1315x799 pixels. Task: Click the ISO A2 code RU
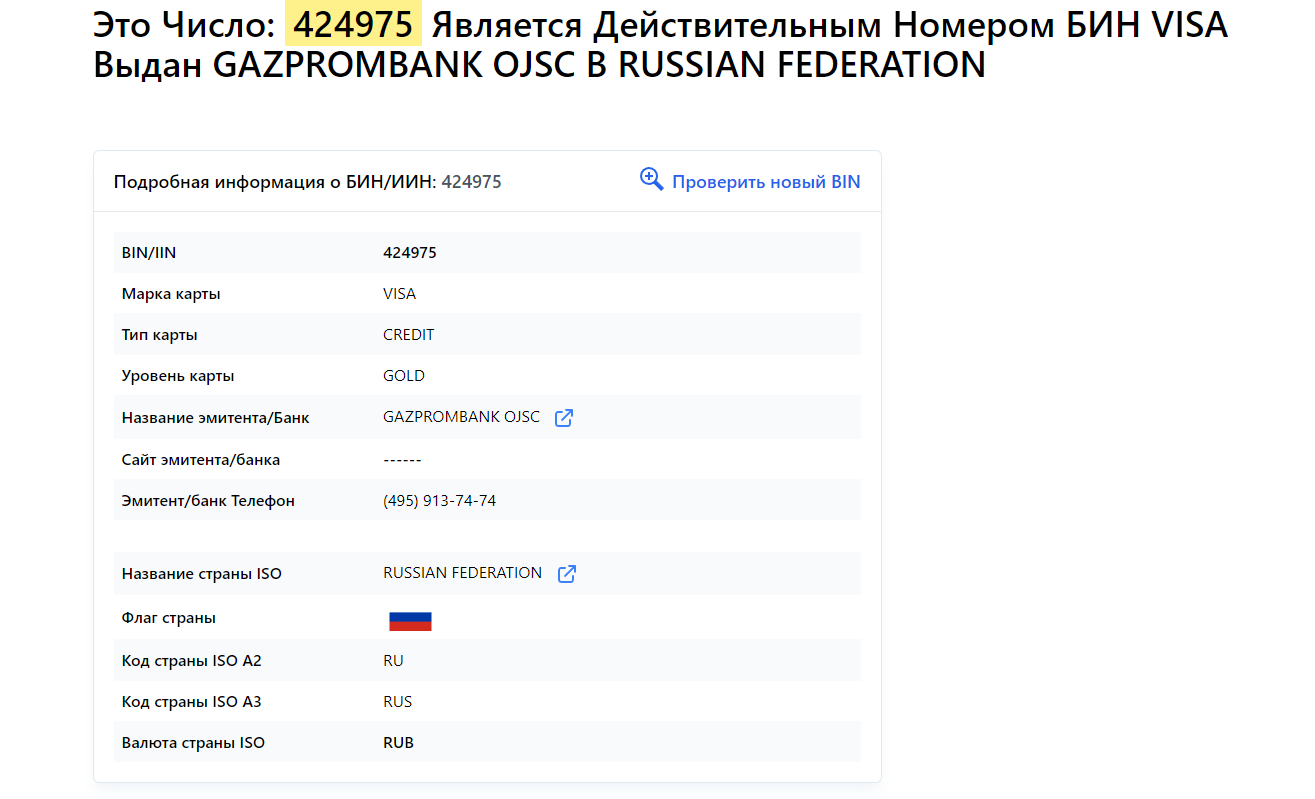click(393, 661)
